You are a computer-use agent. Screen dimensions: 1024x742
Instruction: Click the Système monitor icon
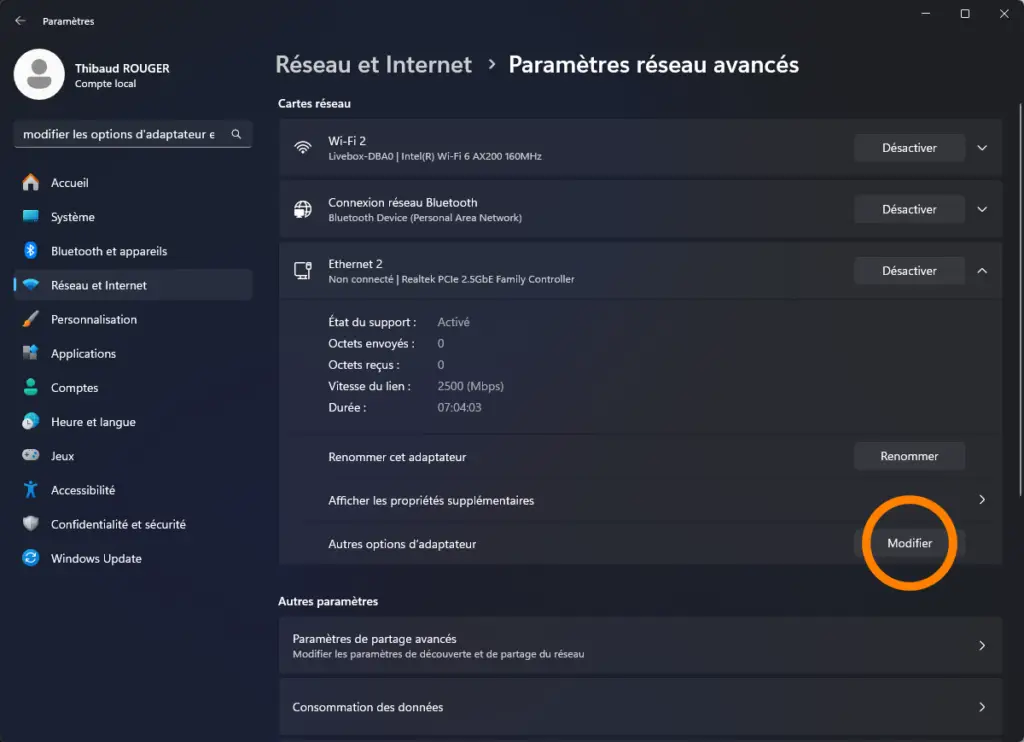[x=31, y=216]
